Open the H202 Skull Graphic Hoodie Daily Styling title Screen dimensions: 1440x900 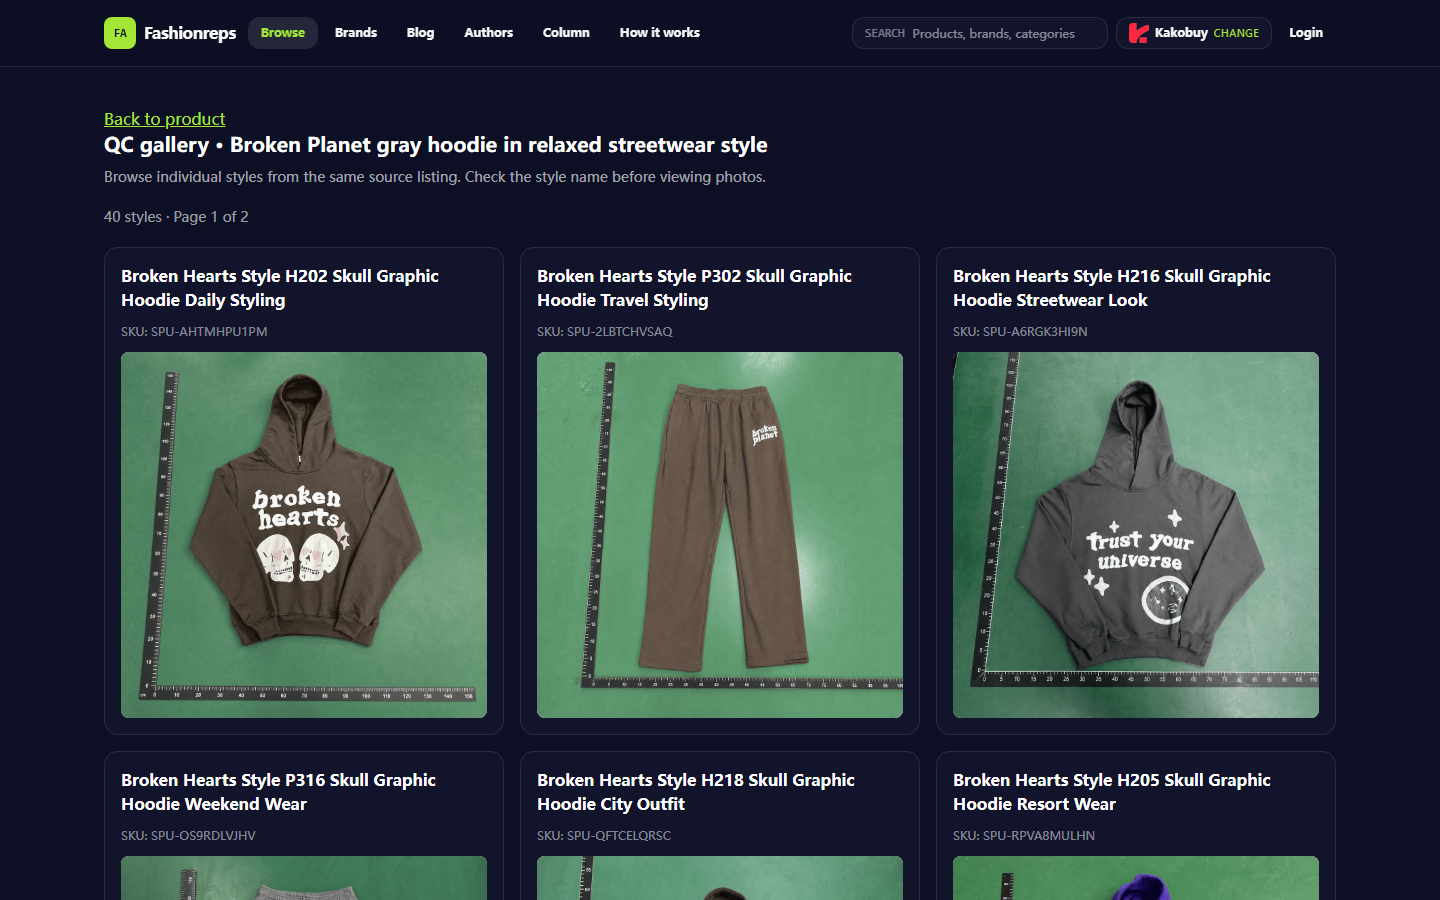click(280, 288)
